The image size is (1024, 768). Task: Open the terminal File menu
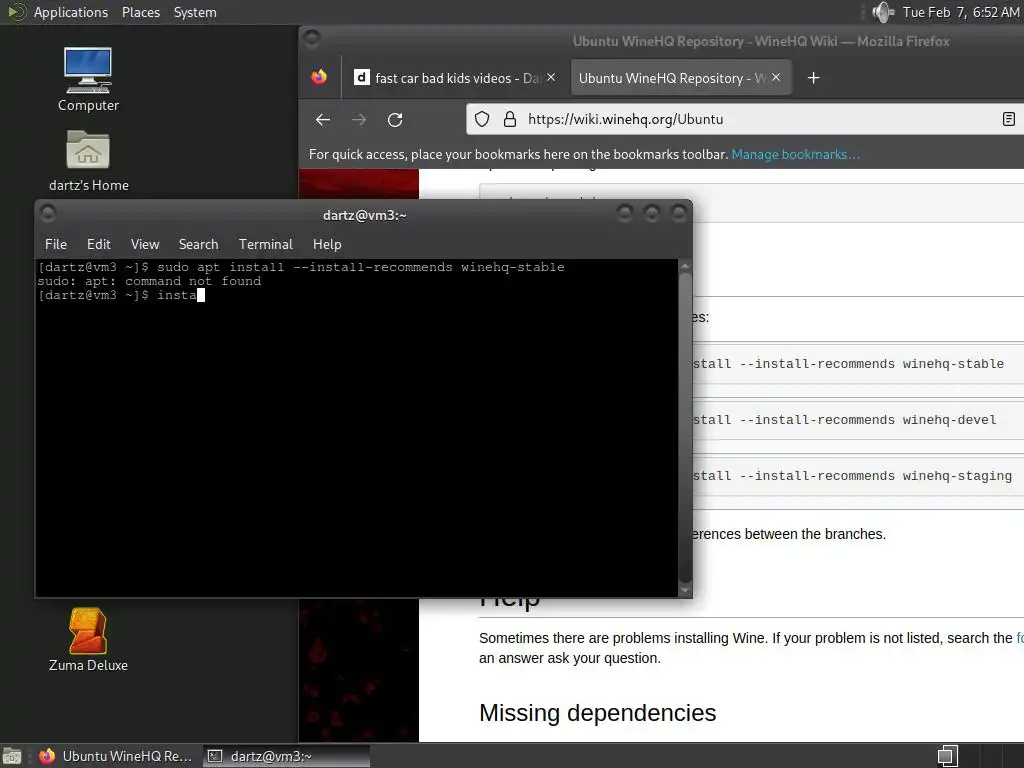[56, 244]
